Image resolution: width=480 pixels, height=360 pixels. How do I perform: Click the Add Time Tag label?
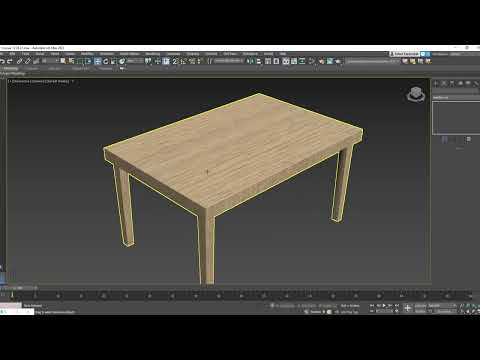pyautogui.click(x=349, y=312)
